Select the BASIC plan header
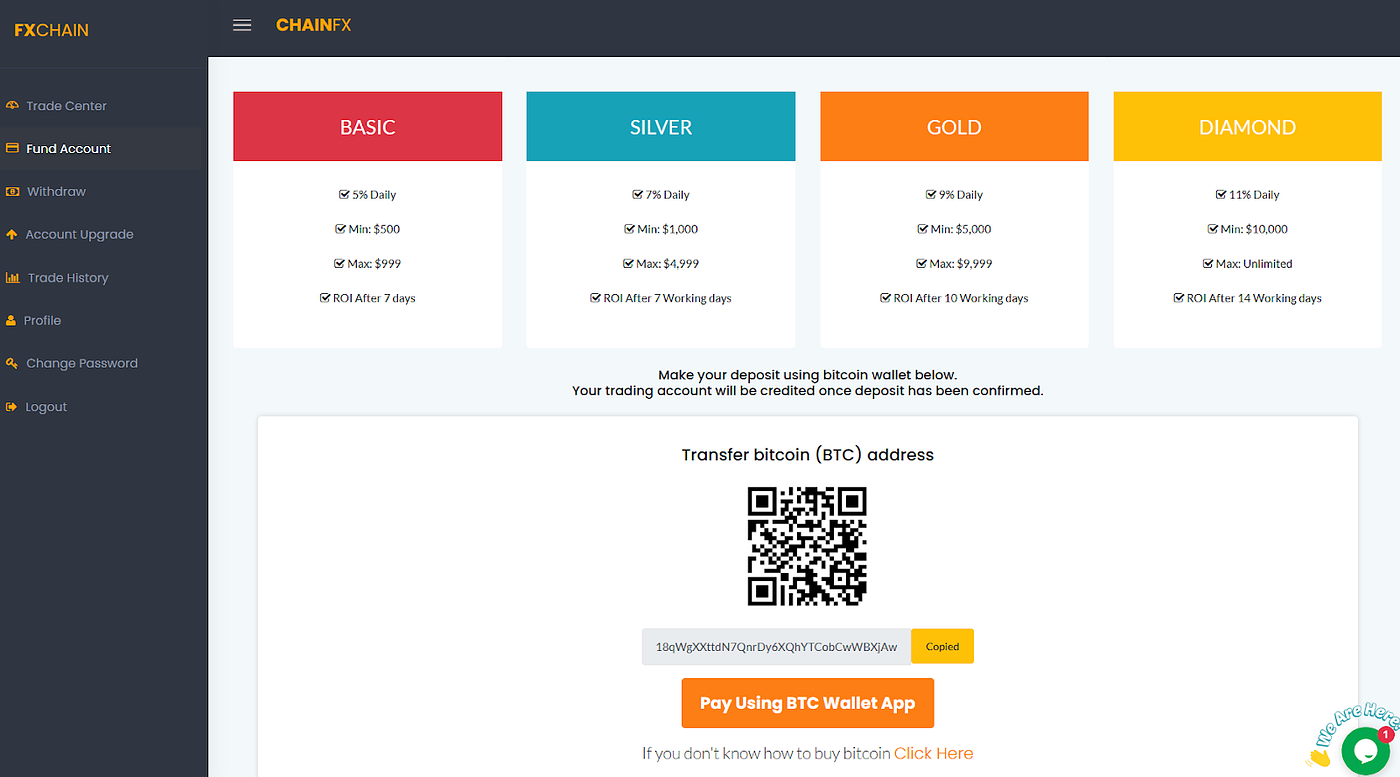Viewport: 1400px width, 777px height. pos(368,126)
